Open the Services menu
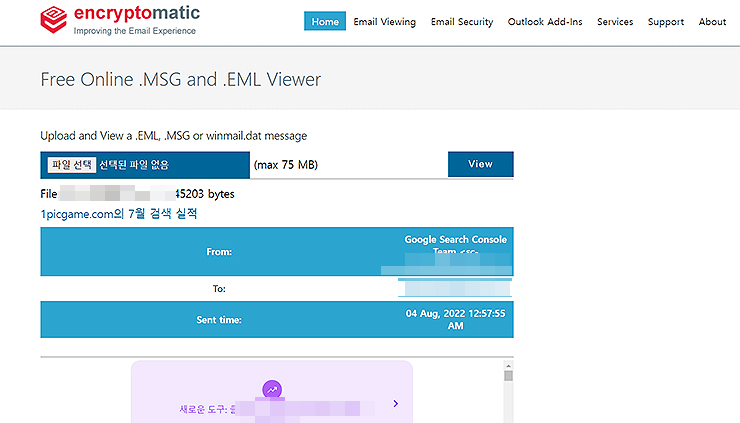Screen dimensions: 740x423 [615, 22]
